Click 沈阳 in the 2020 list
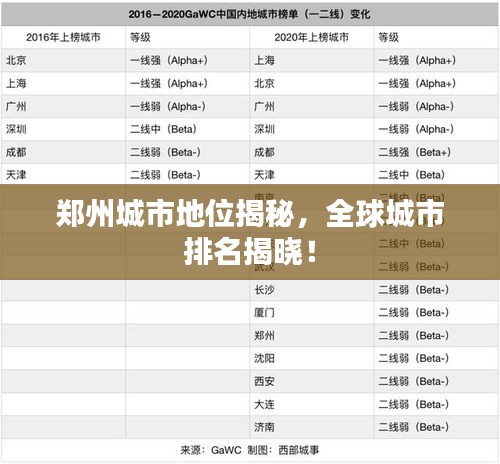 (264, 358)
